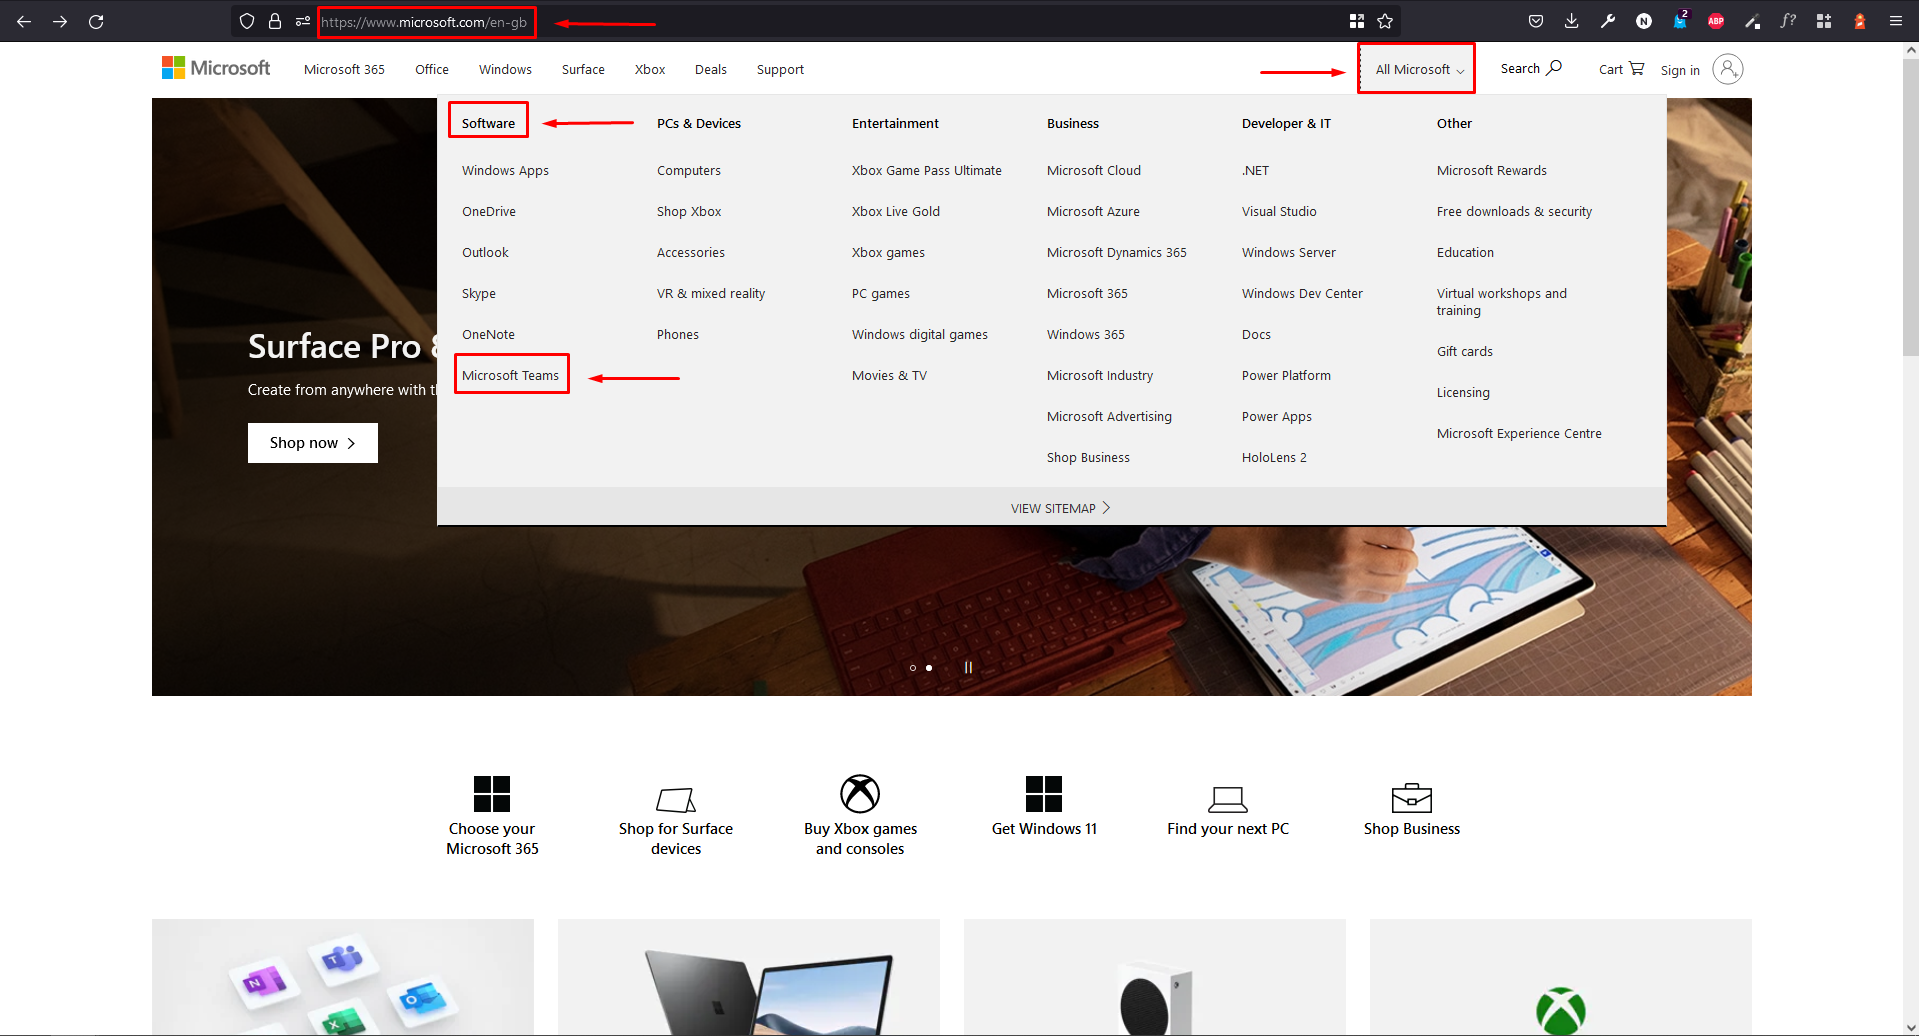The width and height of the screenshot is (1919, 1036).
Task: Open the Windows Apps link
Action: (x=505, y=170)
